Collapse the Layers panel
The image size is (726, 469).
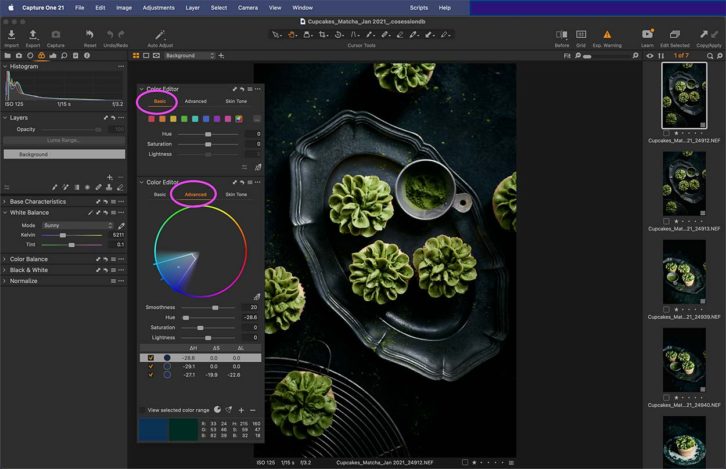tap(5, 118)
